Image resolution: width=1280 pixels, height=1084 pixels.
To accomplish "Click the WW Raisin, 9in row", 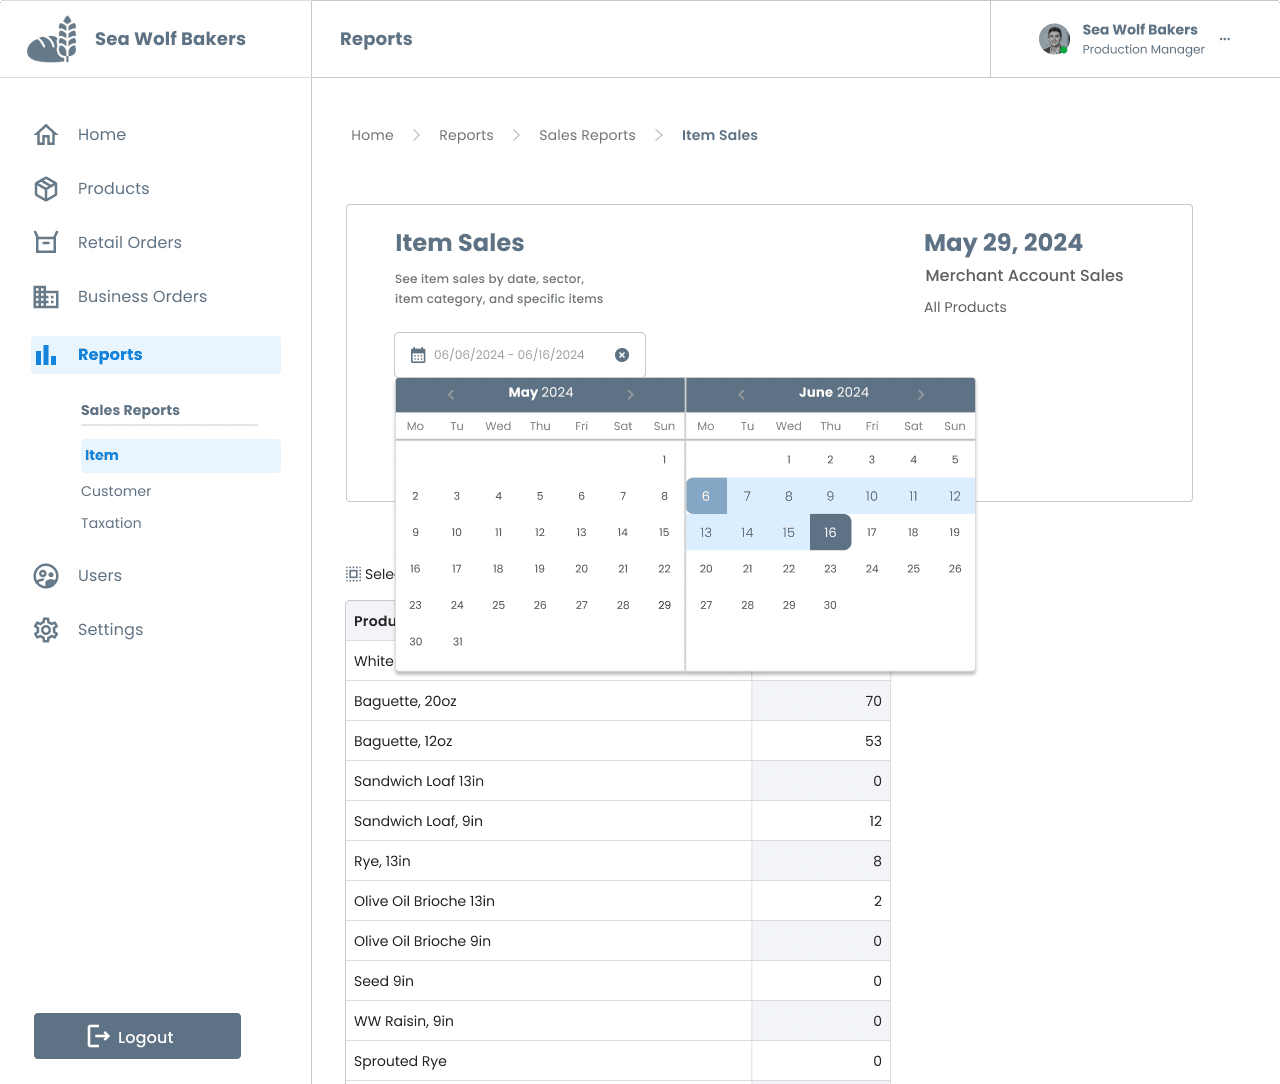I will pos(618,1021).
